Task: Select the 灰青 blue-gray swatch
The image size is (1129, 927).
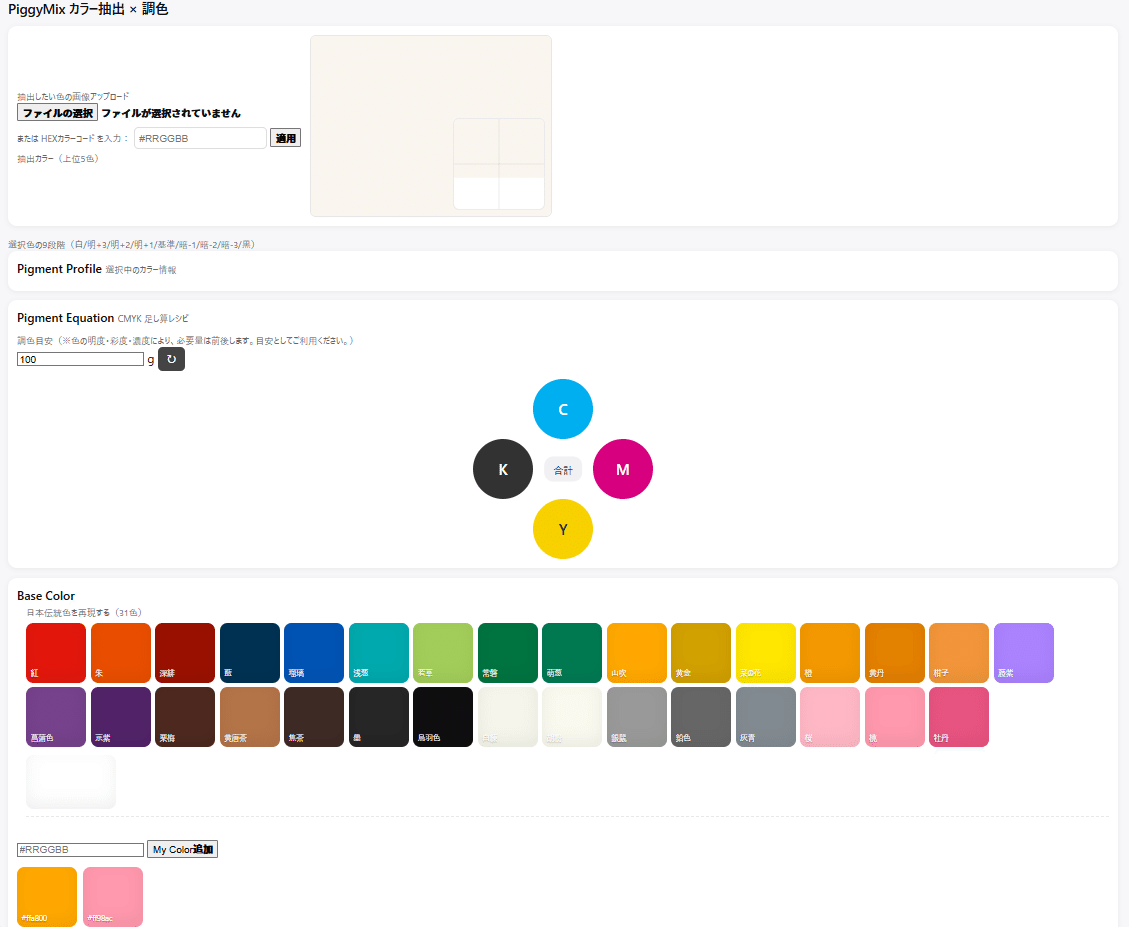Action: tap(765, 717)
